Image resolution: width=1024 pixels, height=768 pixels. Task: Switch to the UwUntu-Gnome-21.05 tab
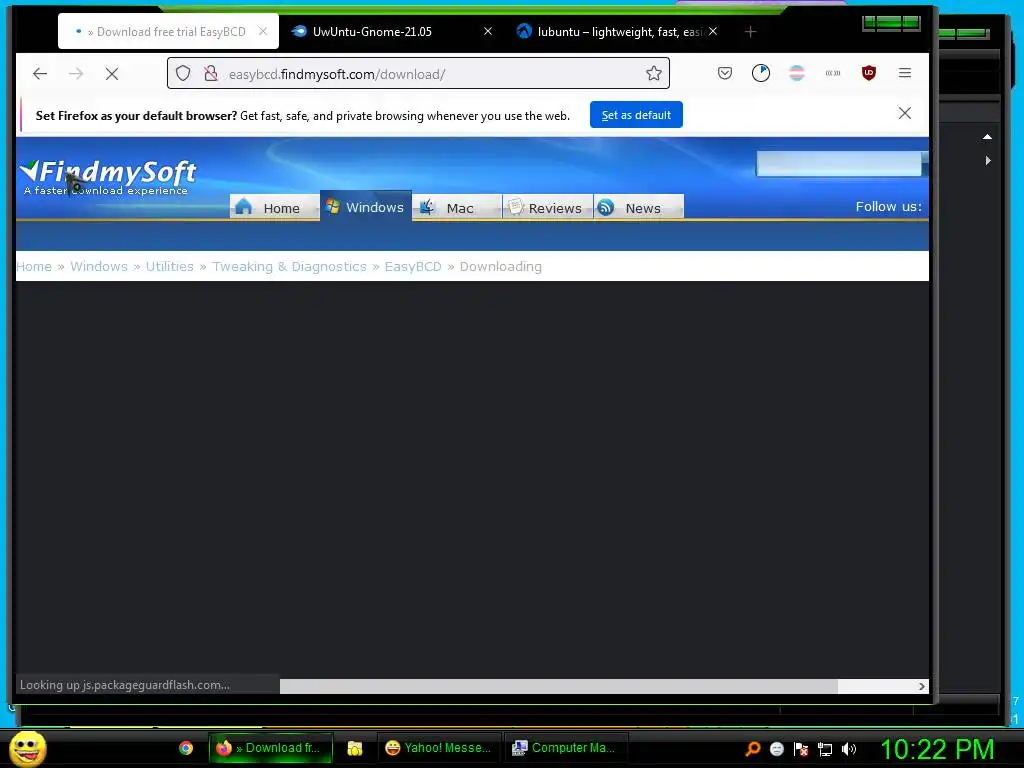pyautogui.click(x=392, y=31)
